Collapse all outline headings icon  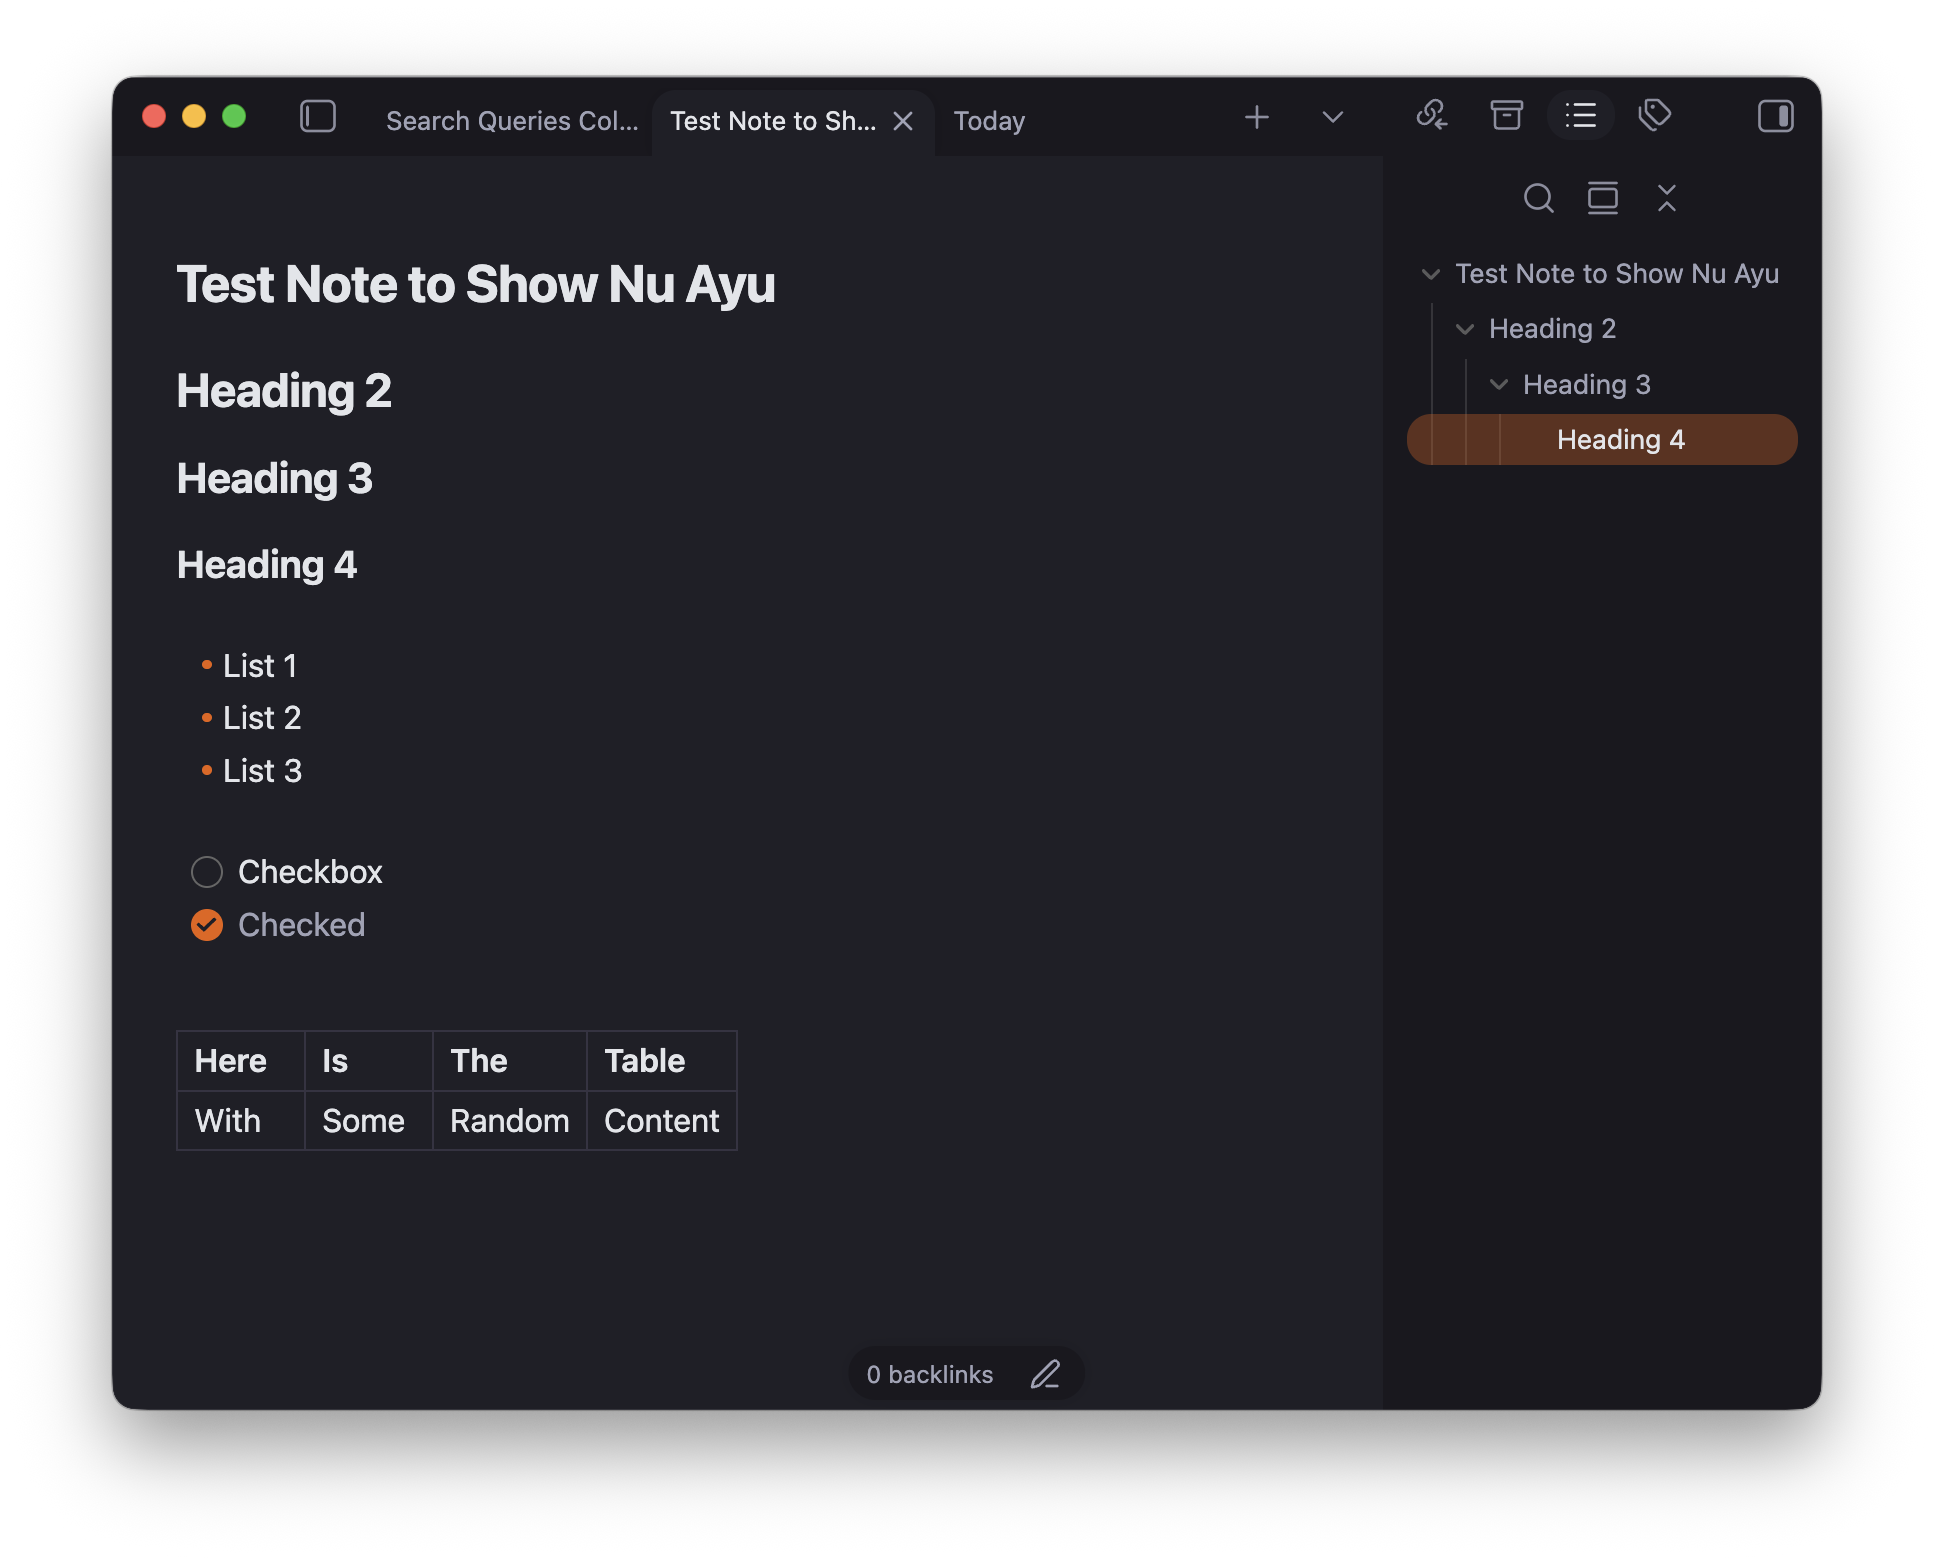click(1667, 199)
